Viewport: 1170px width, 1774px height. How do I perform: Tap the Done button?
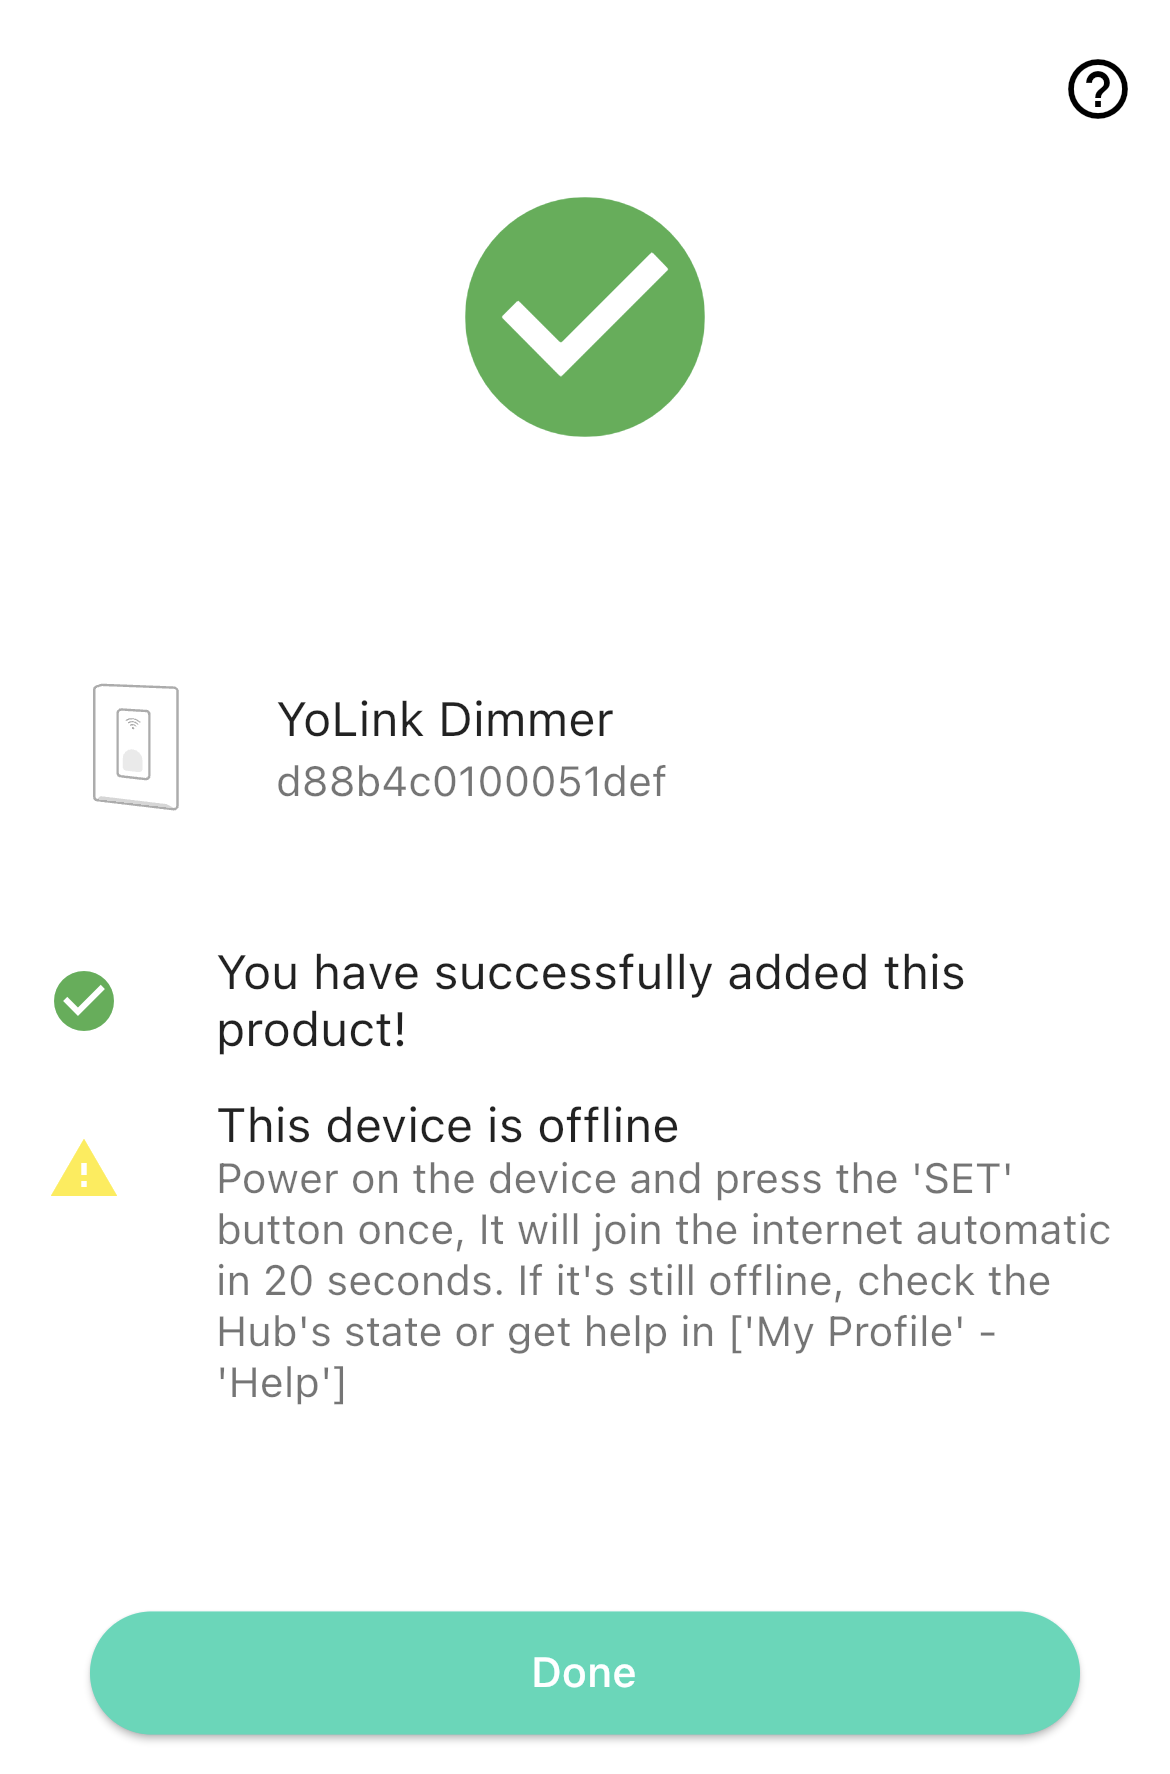[x=585, y=1672]
